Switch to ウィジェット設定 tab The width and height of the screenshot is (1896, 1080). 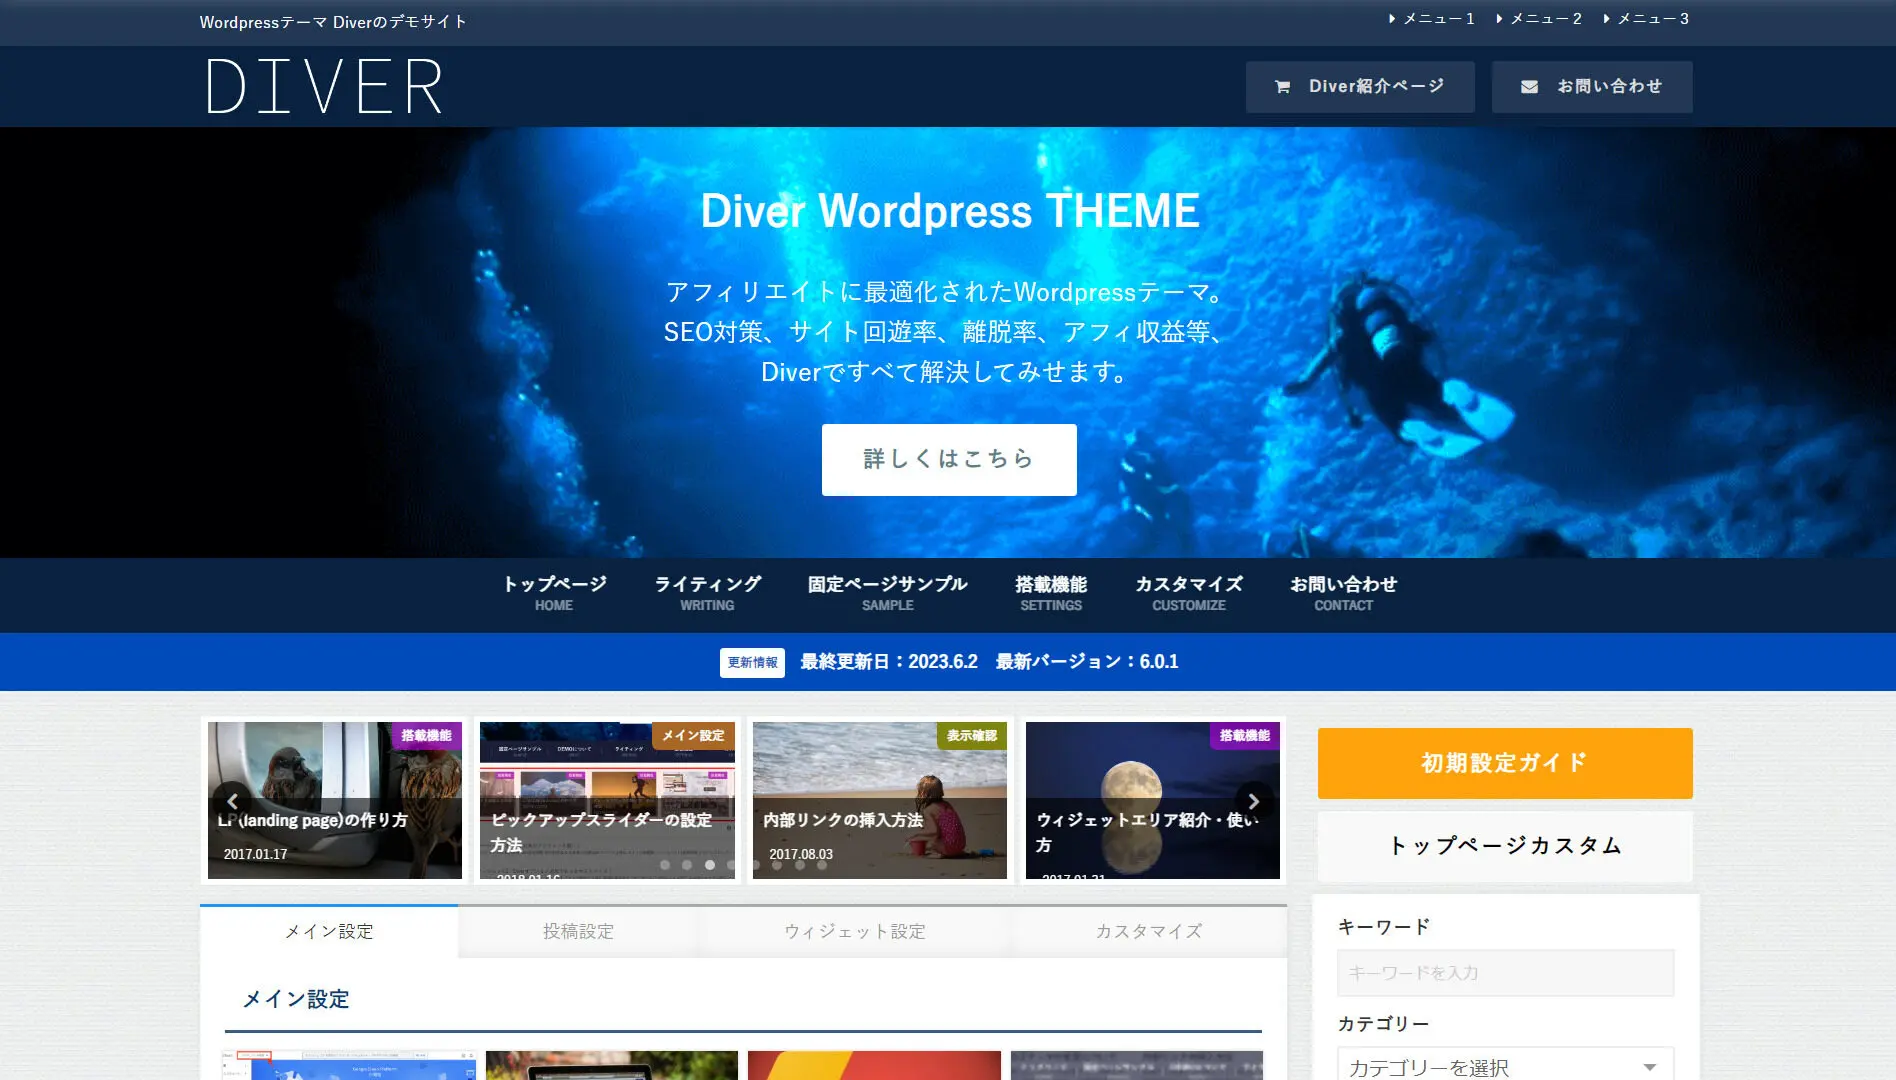(855, 931)
